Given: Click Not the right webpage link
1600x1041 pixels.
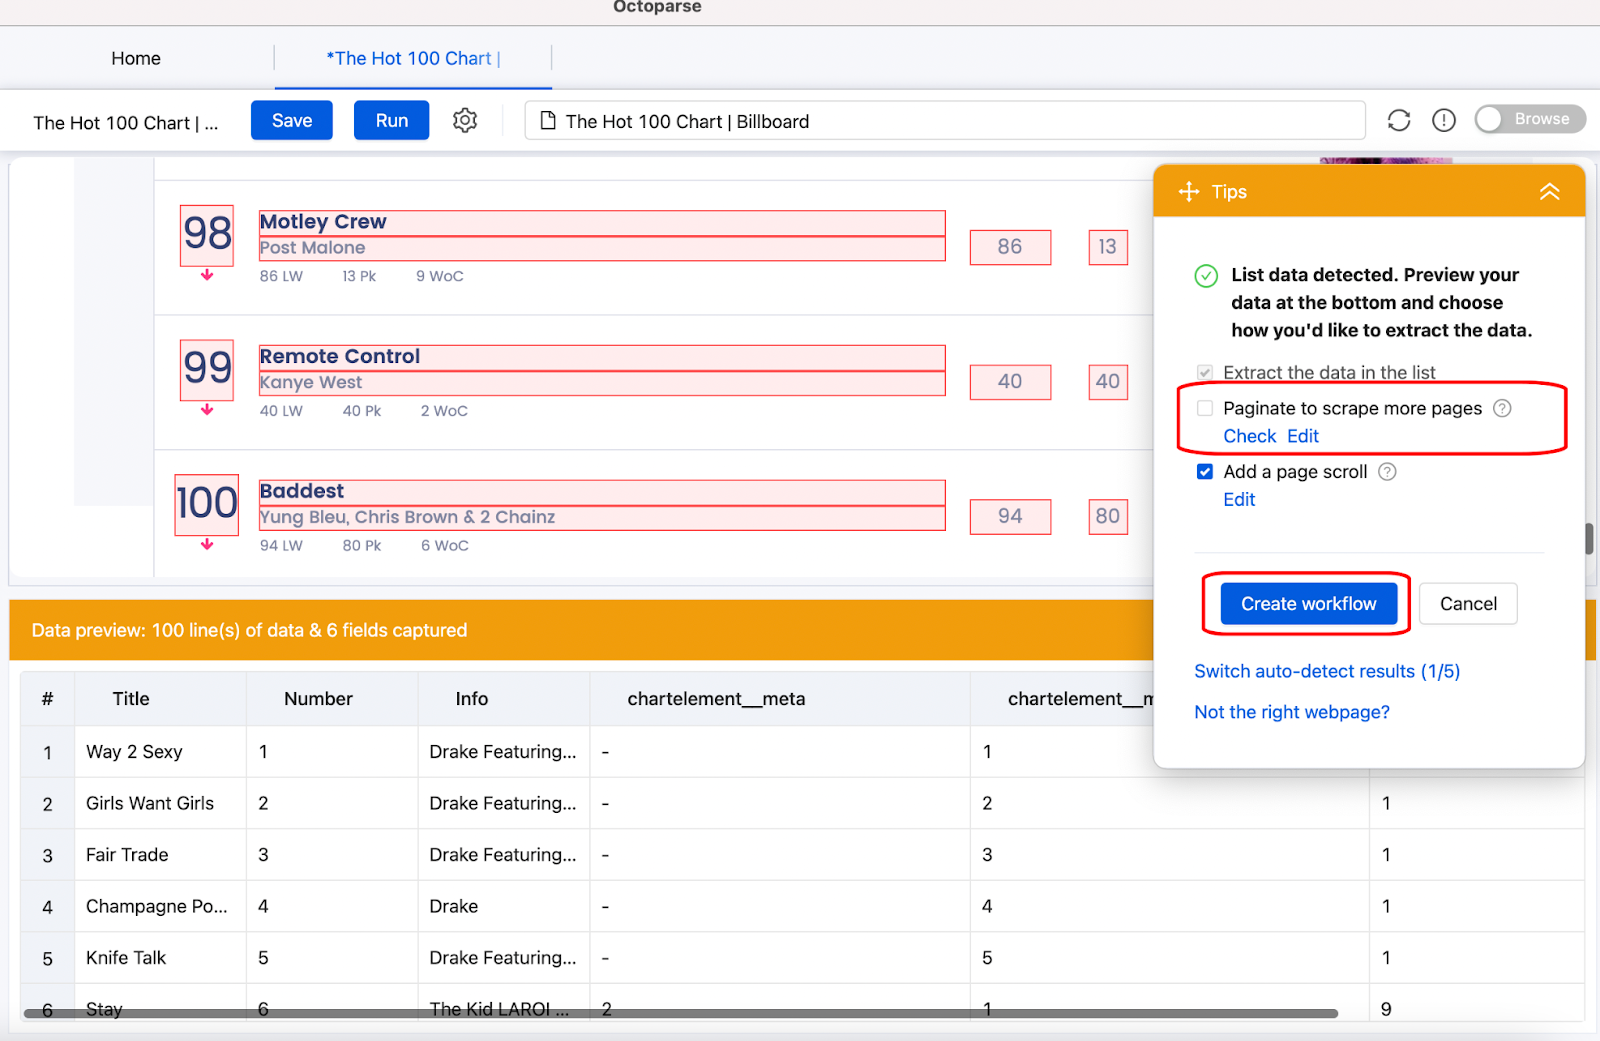Looking at the screenshot, I should (1292, 712).
